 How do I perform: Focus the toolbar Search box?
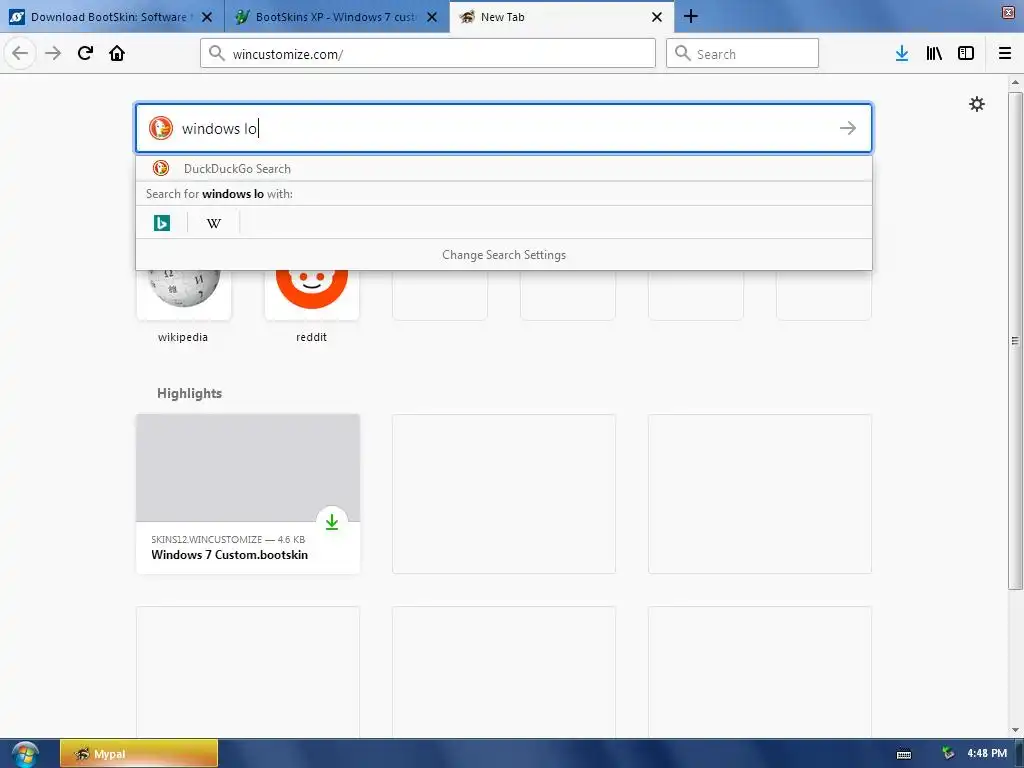click(x=742, y=54)
